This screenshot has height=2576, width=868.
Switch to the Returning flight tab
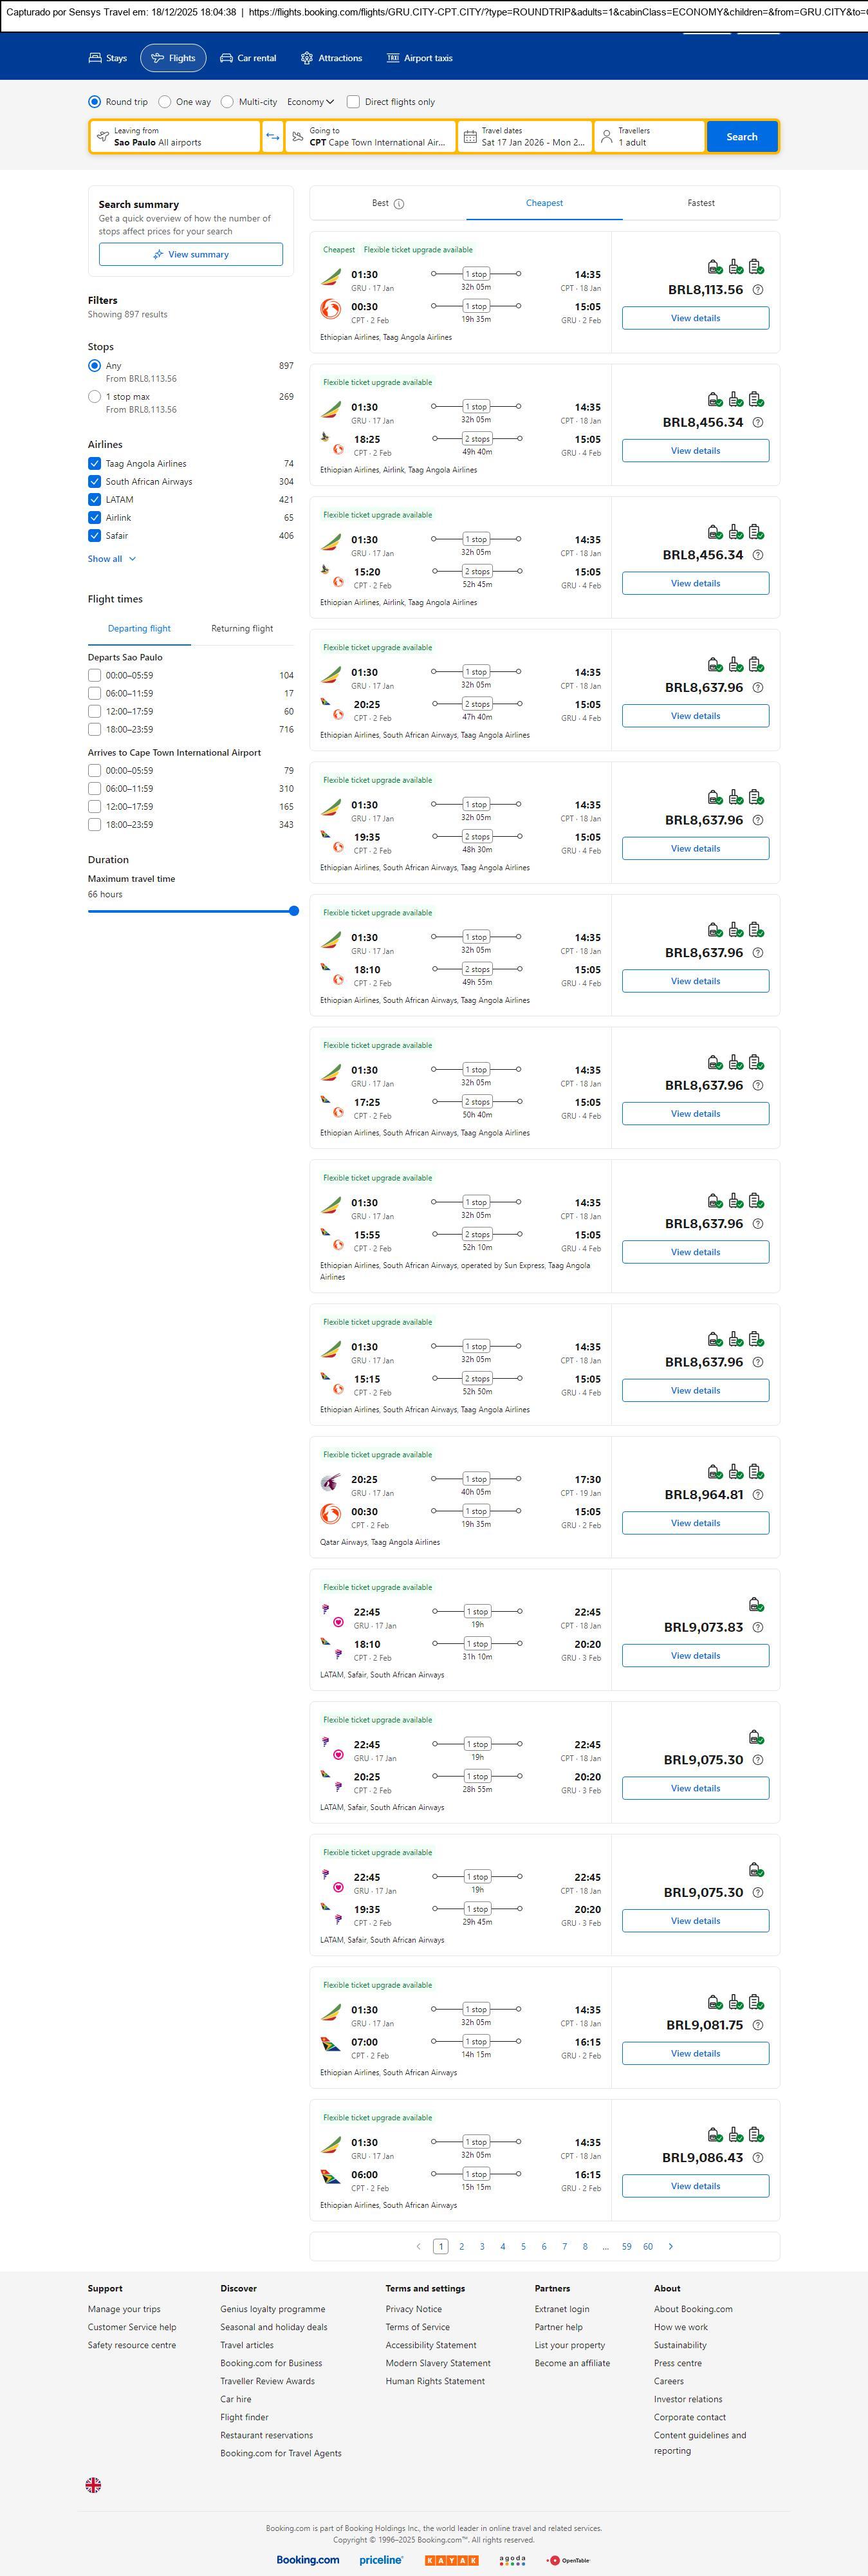coord(242,629)
